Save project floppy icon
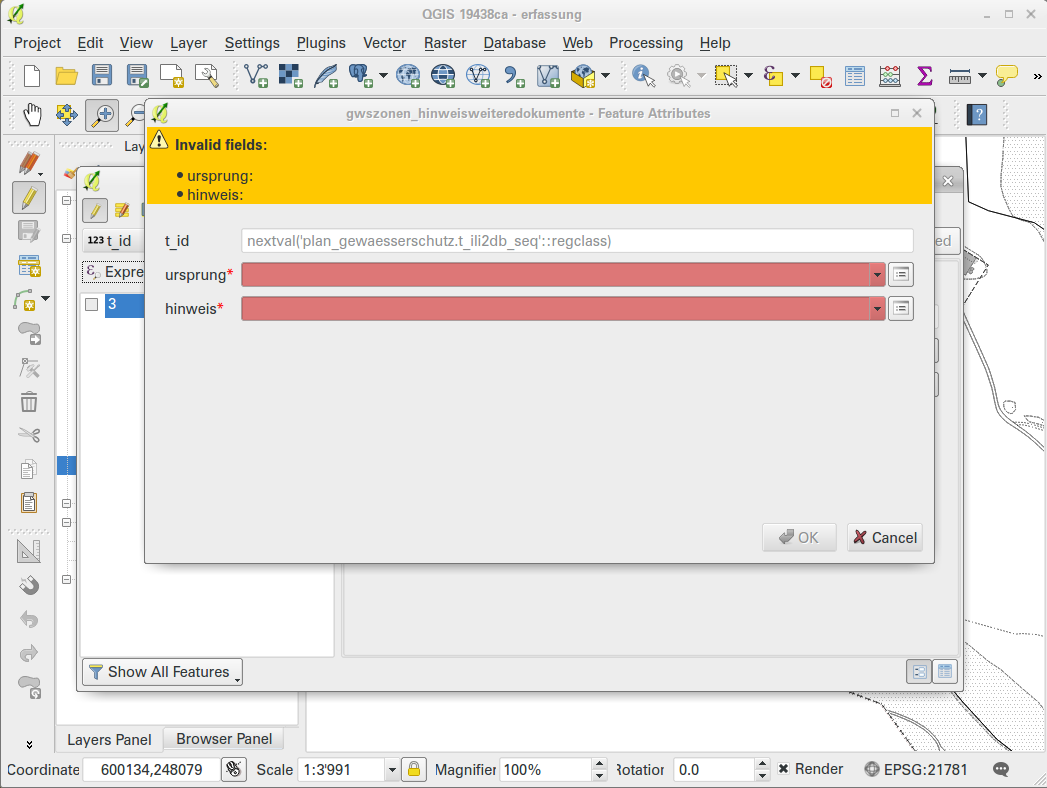Viewport: 1047px width, 788px height. [x=101, y=75]
